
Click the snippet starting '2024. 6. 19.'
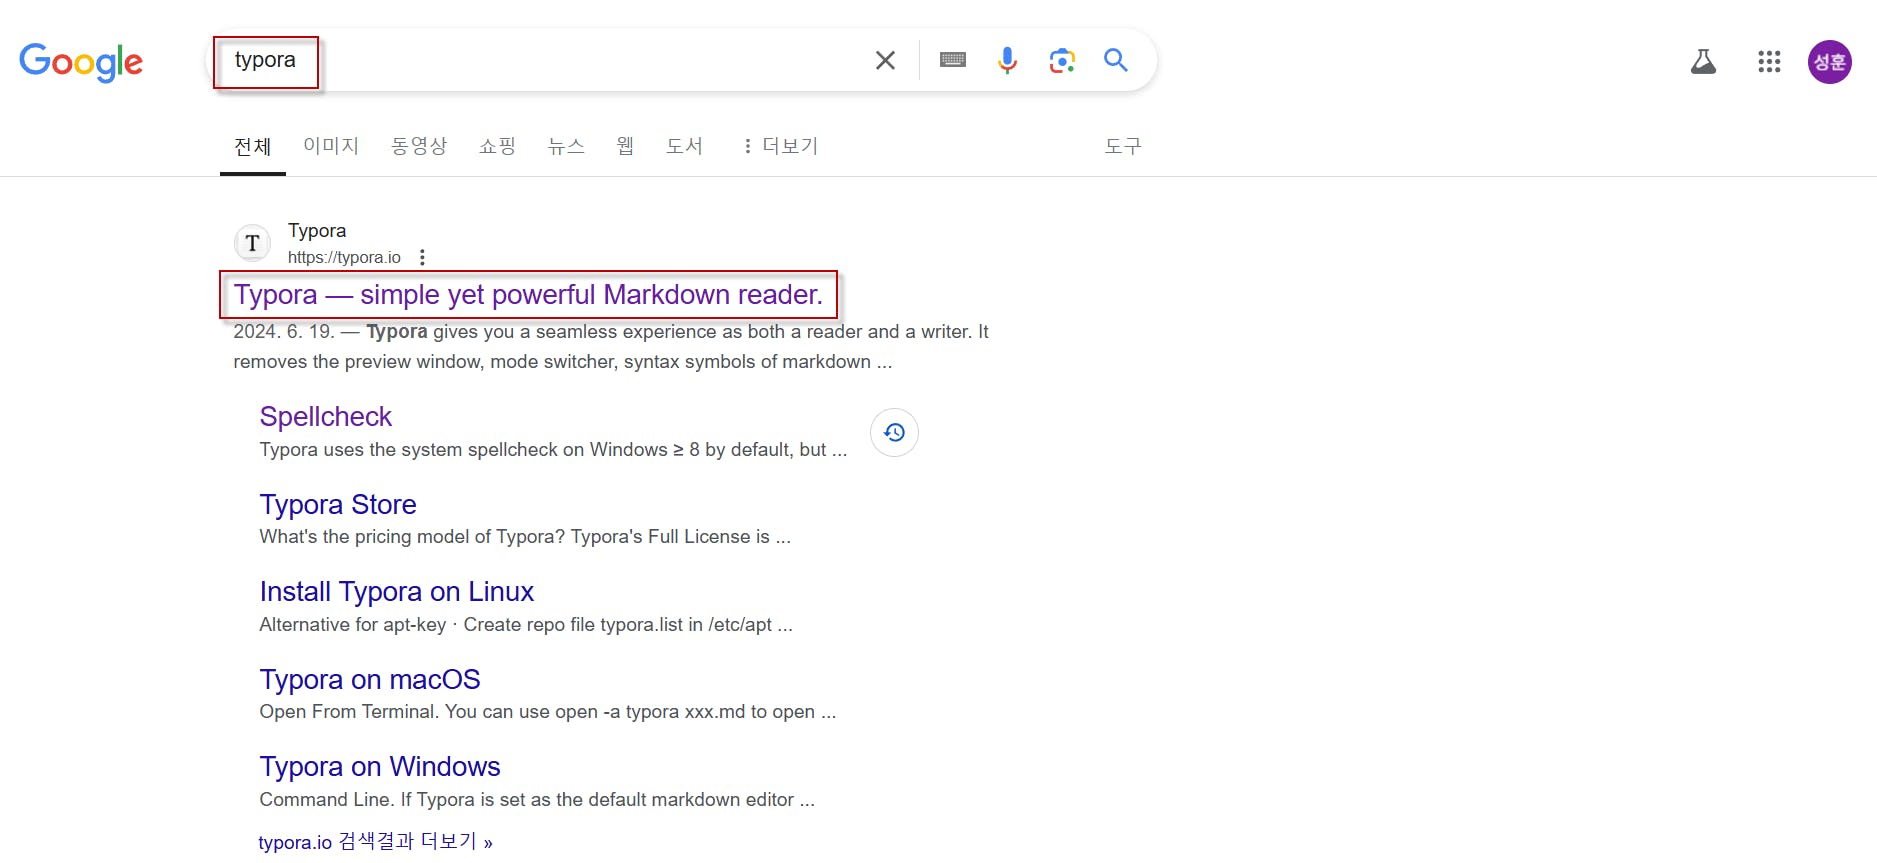coord(611,346)
